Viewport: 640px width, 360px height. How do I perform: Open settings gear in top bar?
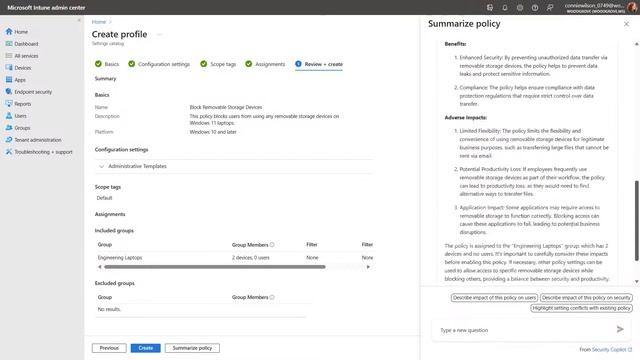(520, 7)
